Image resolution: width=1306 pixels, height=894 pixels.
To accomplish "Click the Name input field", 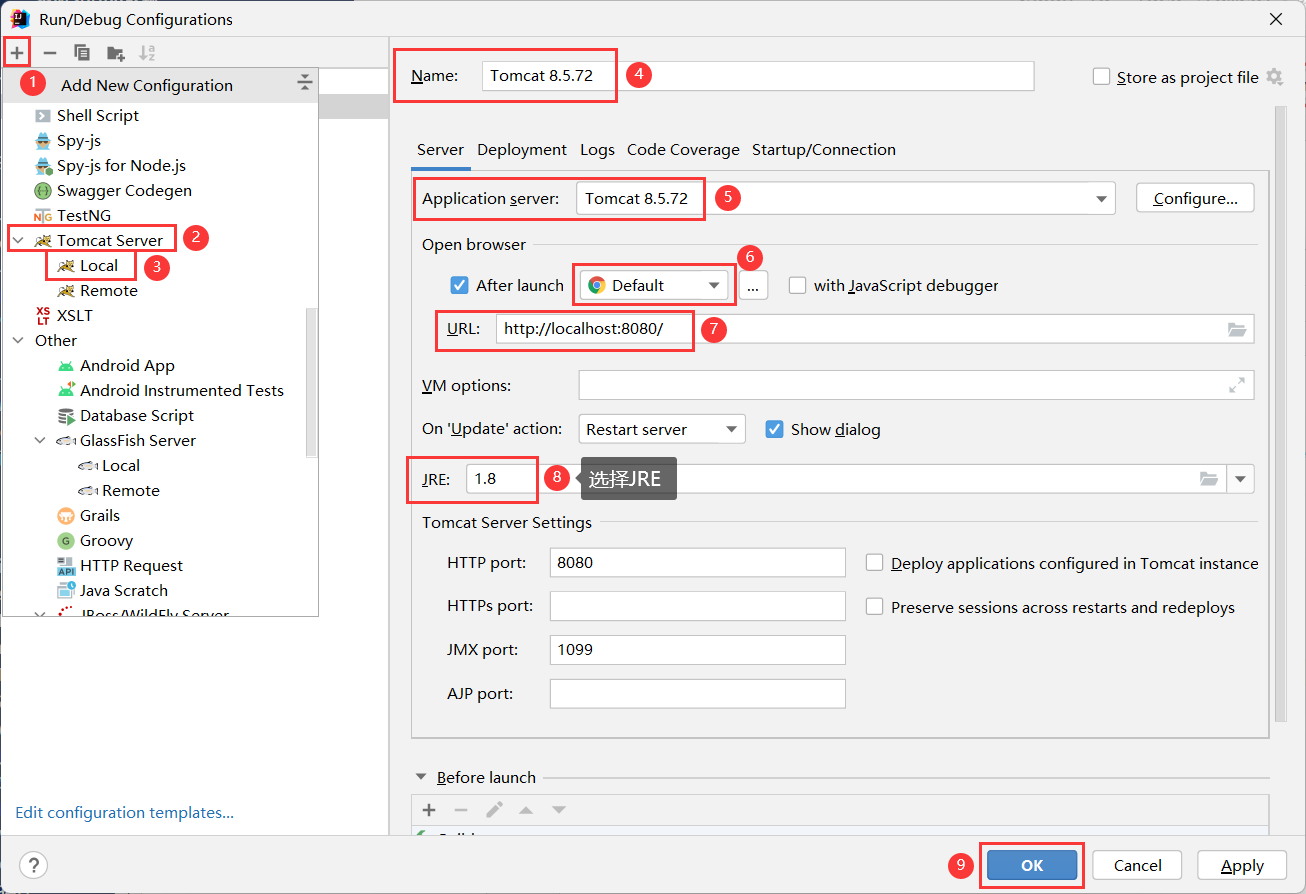I will tap(758, 76).
